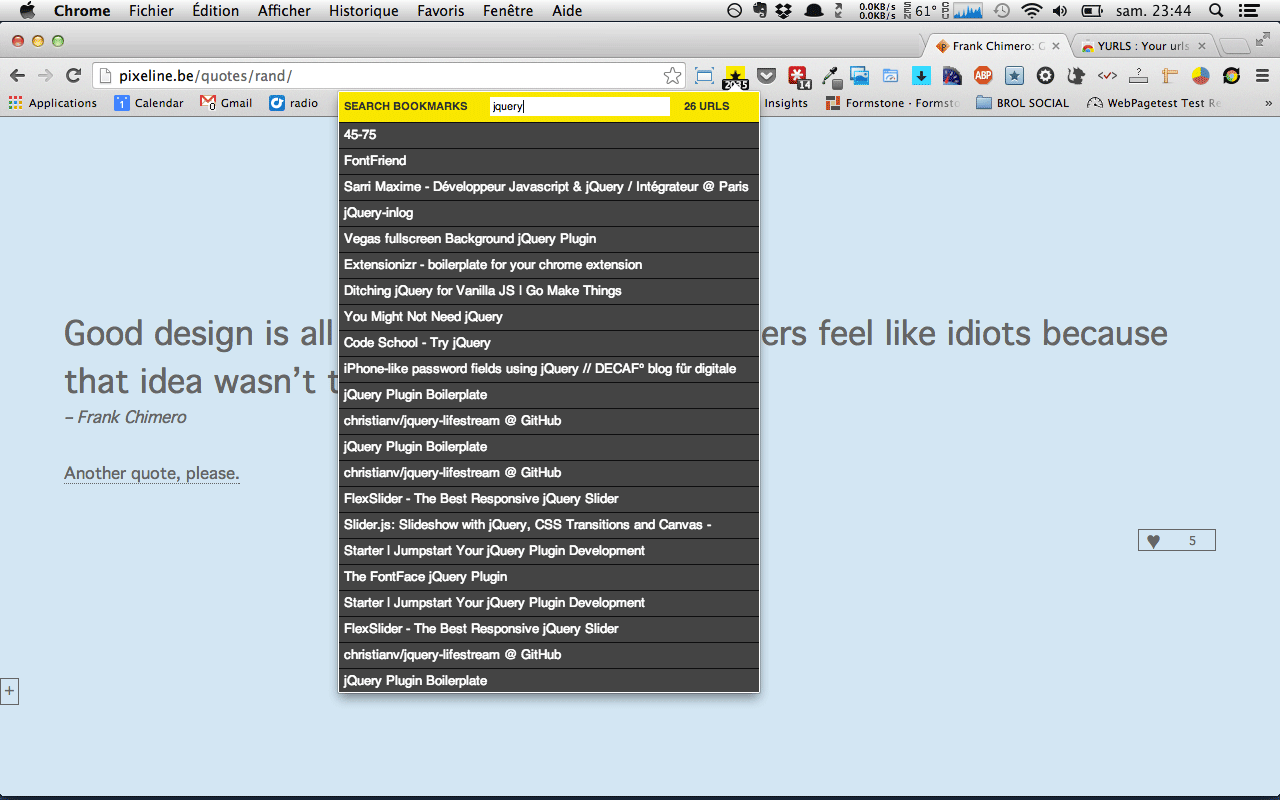1280x800 pixels.
Task: Open Chrome's hamburger menu
Action: coord(1260,75)
